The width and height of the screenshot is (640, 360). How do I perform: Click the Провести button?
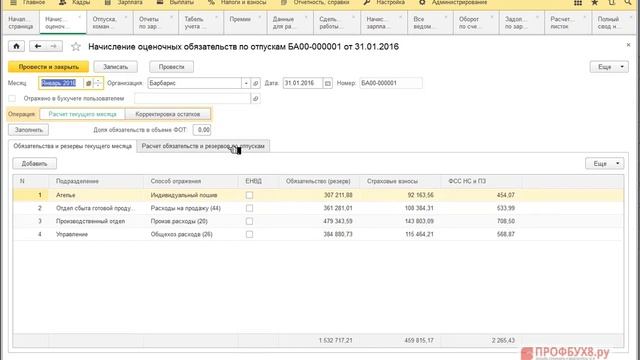(x=171, y=67)
